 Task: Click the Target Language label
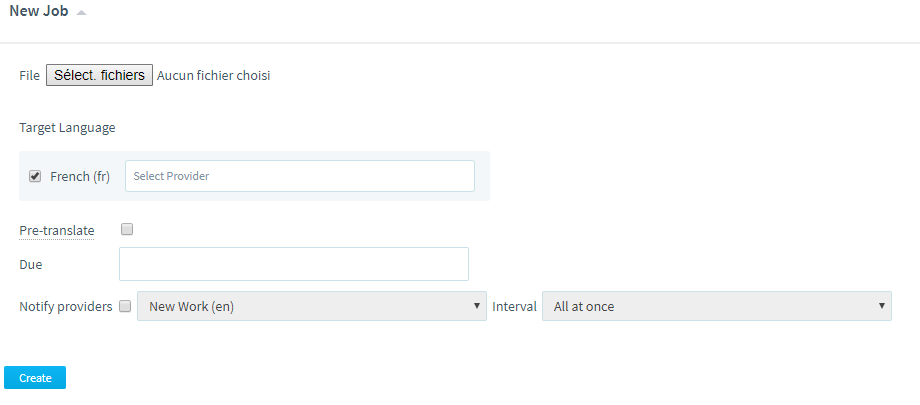[x=67, y=128]
